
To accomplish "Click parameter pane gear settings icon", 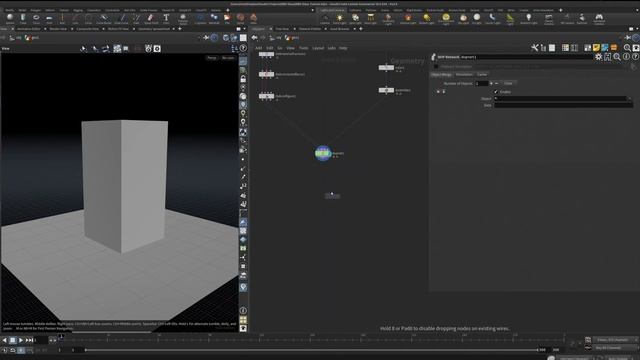I will click(x=598, y=57).
